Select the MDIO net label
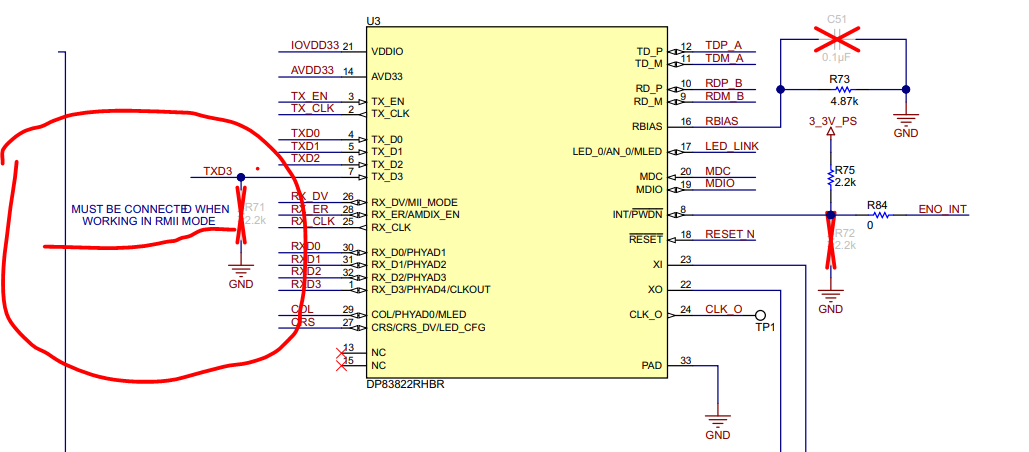The image size is (1029, 452). 720,184
